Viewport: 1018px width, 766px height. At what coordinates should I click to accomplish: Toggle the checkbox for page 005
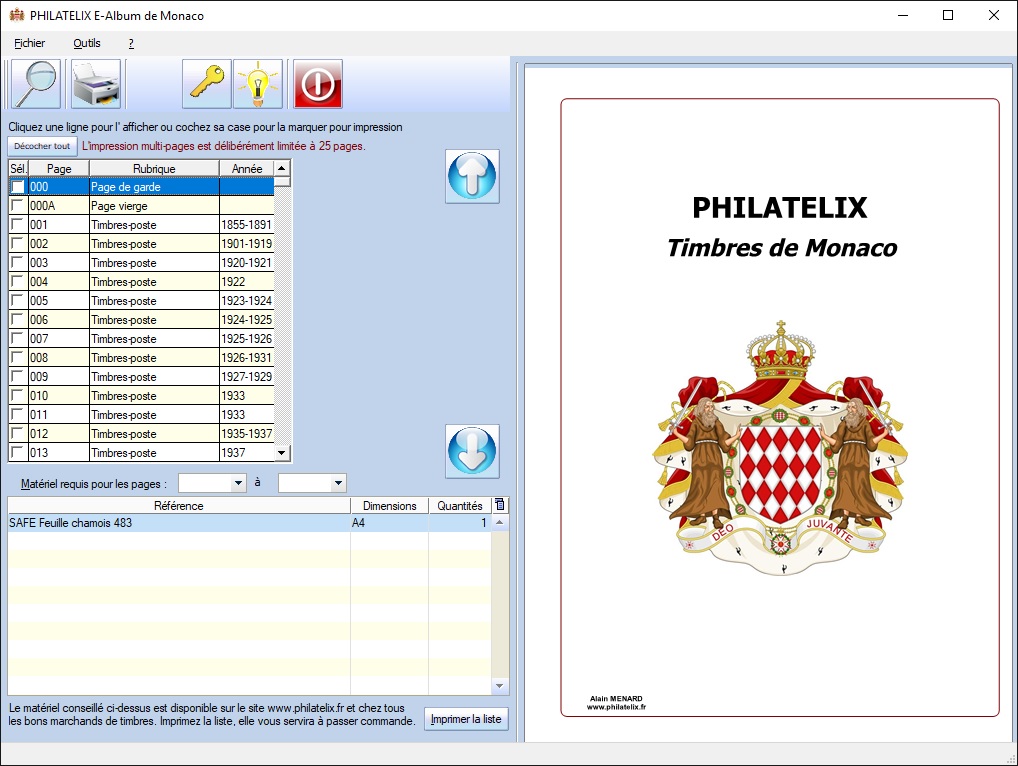tap(18, 301)
